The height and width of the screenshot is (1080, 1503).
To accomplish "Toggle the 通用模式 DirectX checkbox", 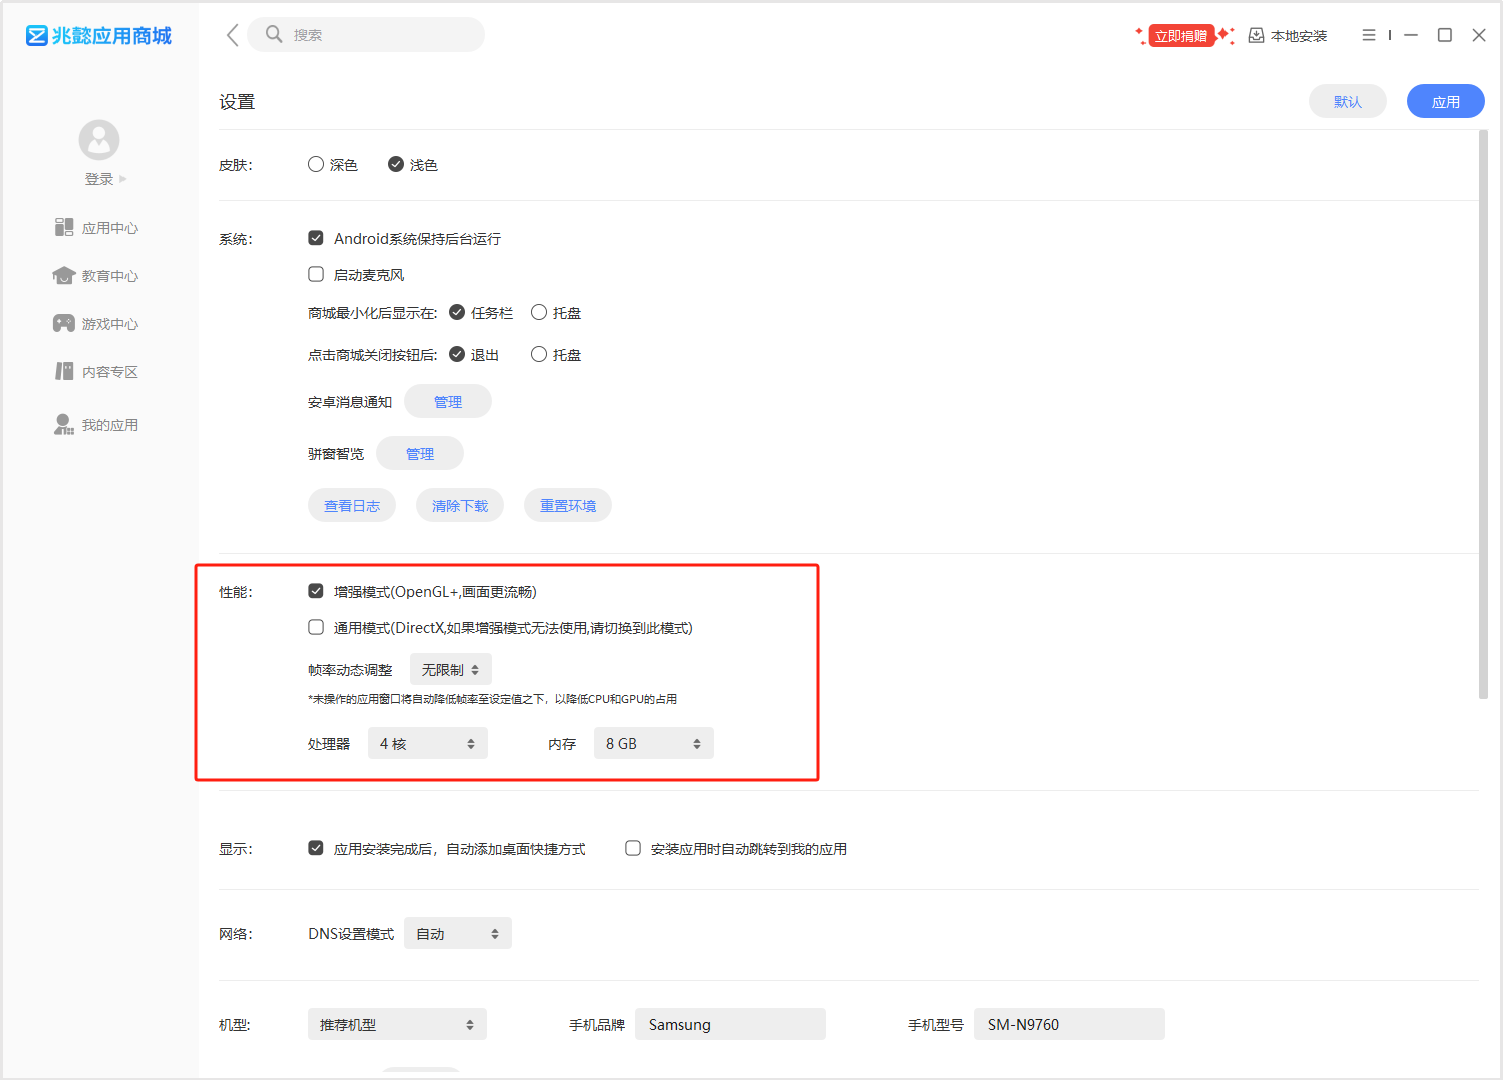I will click(316, 628).
